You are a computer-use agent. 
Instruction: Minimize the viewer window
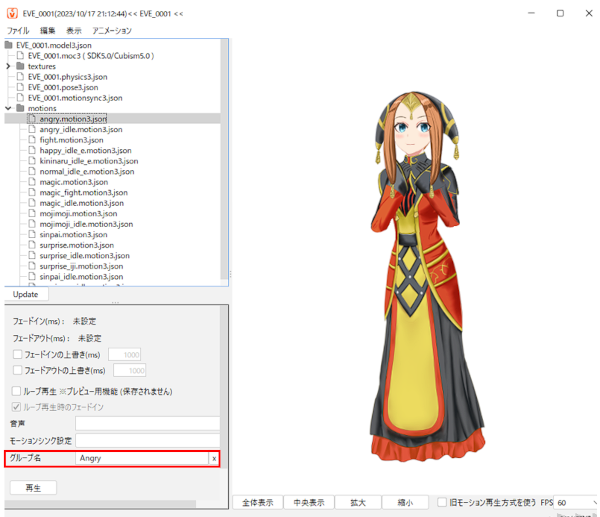[x=531, y=13]
